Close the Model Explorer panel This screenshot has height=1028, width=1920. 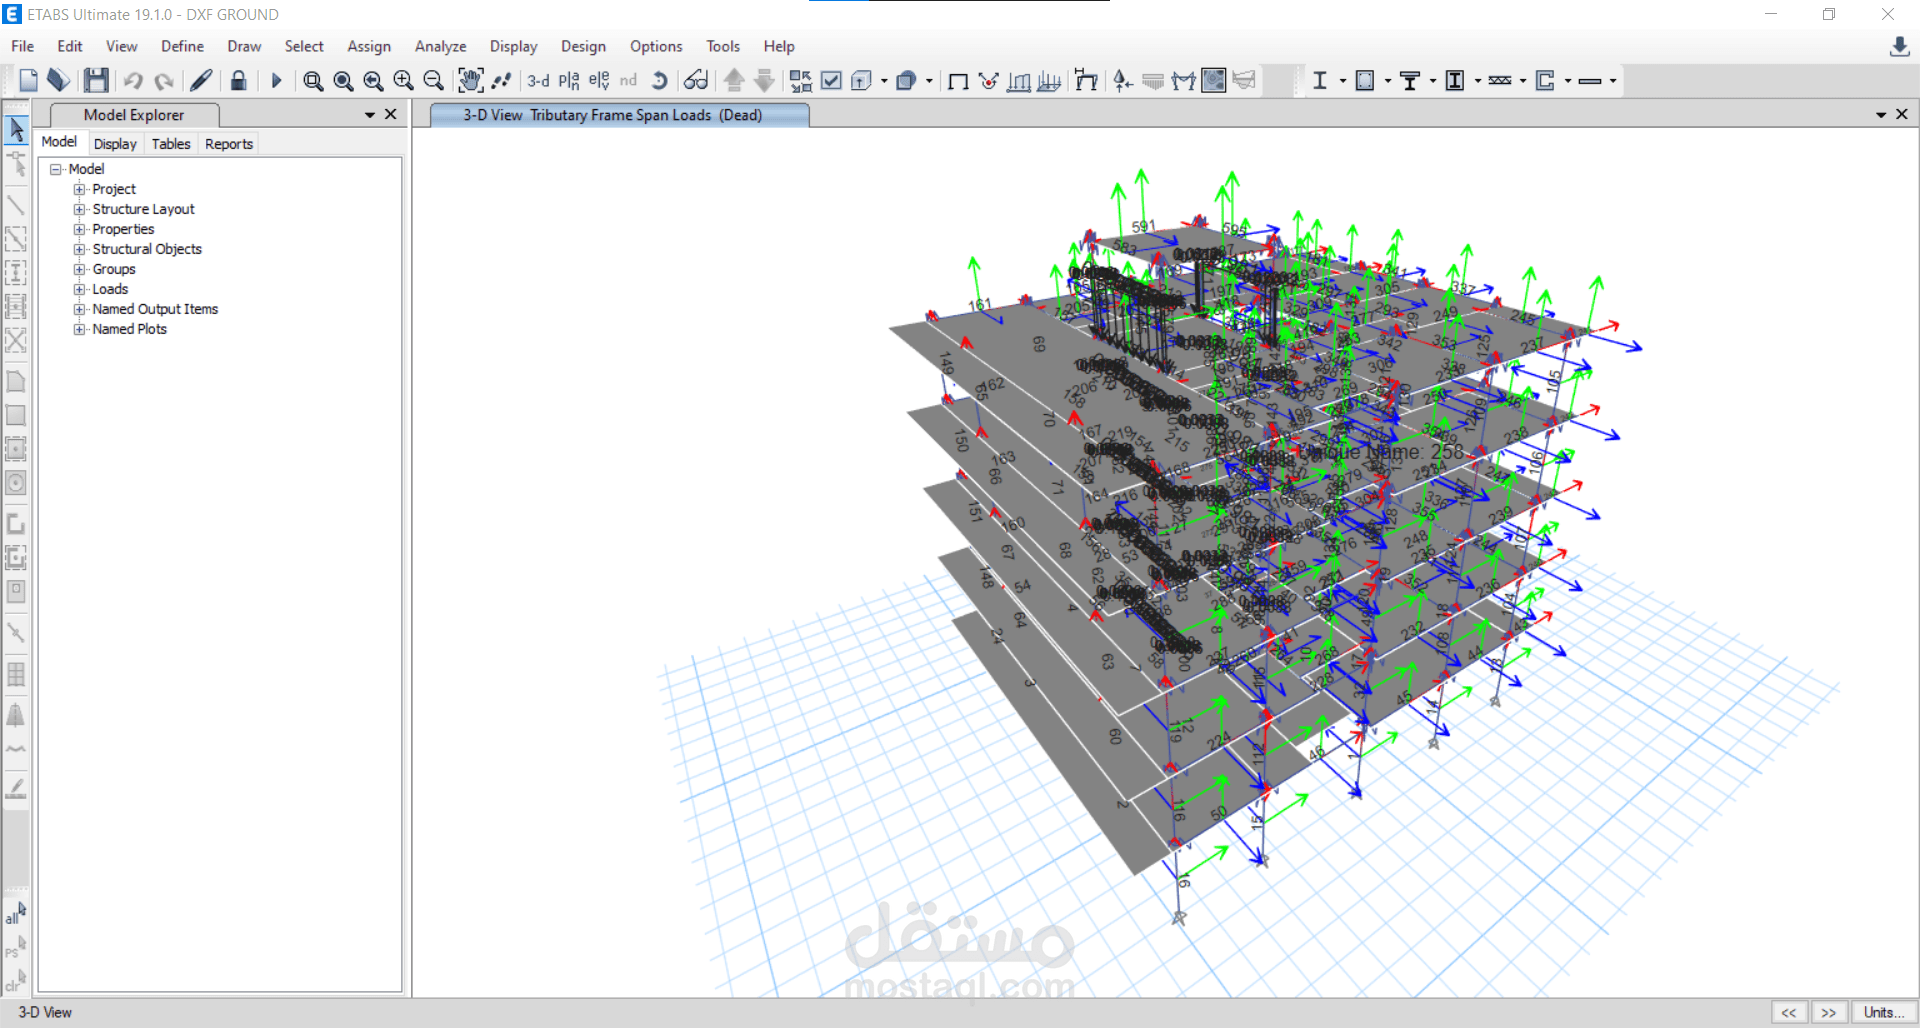[x=391, y=115]
